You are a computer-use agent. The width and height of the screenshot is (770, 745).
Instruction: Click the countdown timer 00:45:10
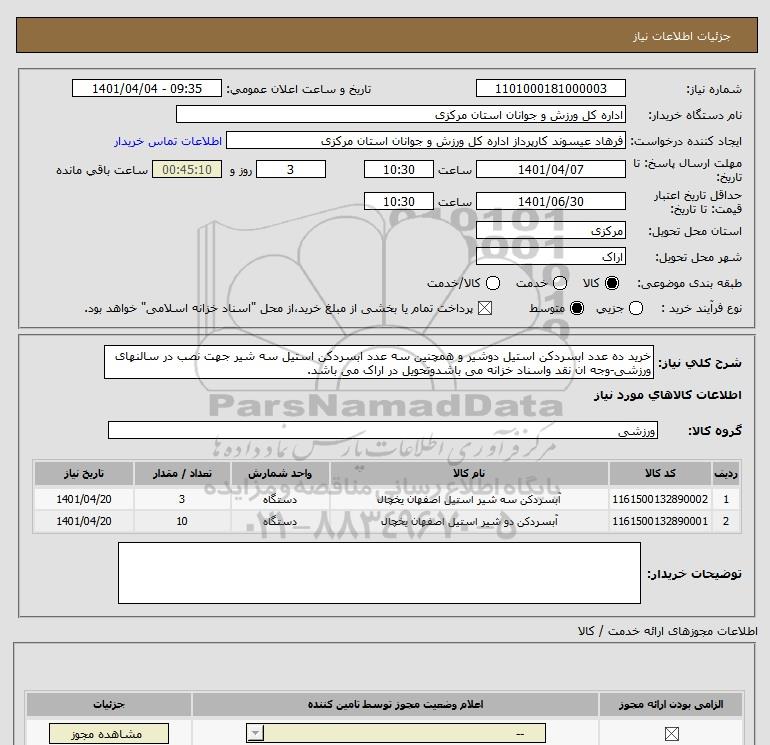(187, 169)
